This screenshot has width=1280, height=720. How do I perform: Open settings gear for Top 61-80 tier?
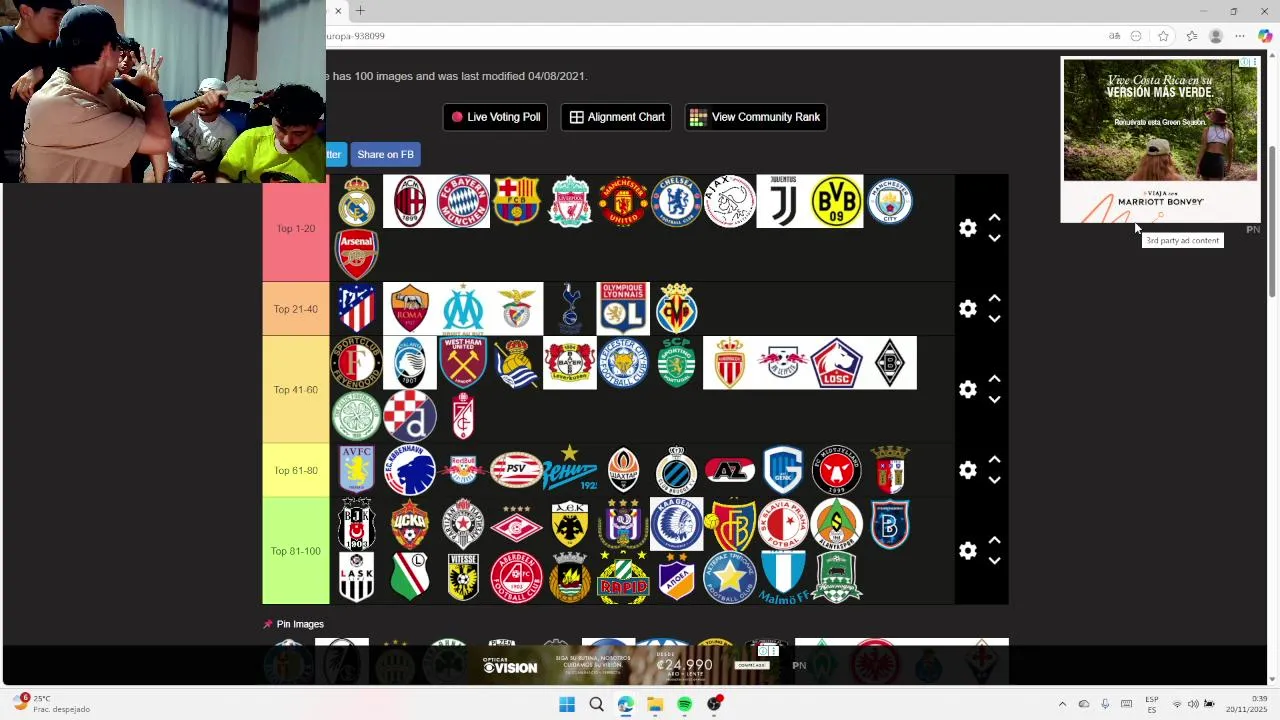pyautogui.click(x=967, y=470)
